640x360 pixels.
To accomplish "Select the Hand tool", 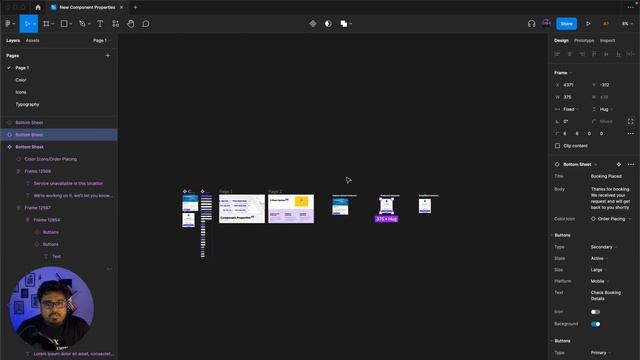I will 131,24.
